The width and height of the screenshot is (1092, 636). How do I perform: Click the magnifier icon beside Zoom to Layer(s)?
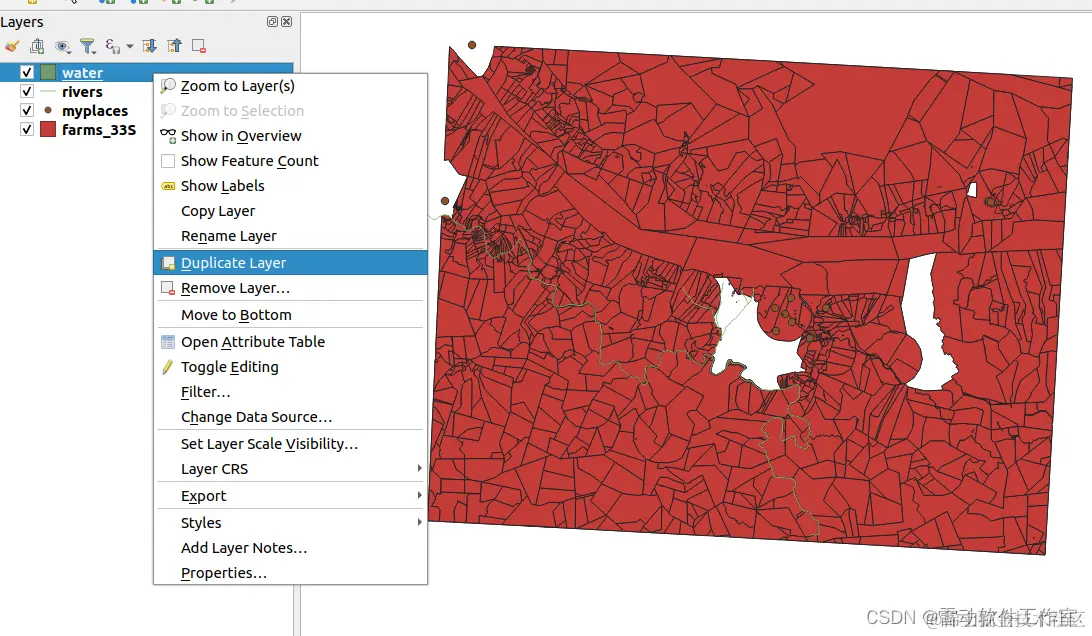pyautogui.click(x=168, y=86)
